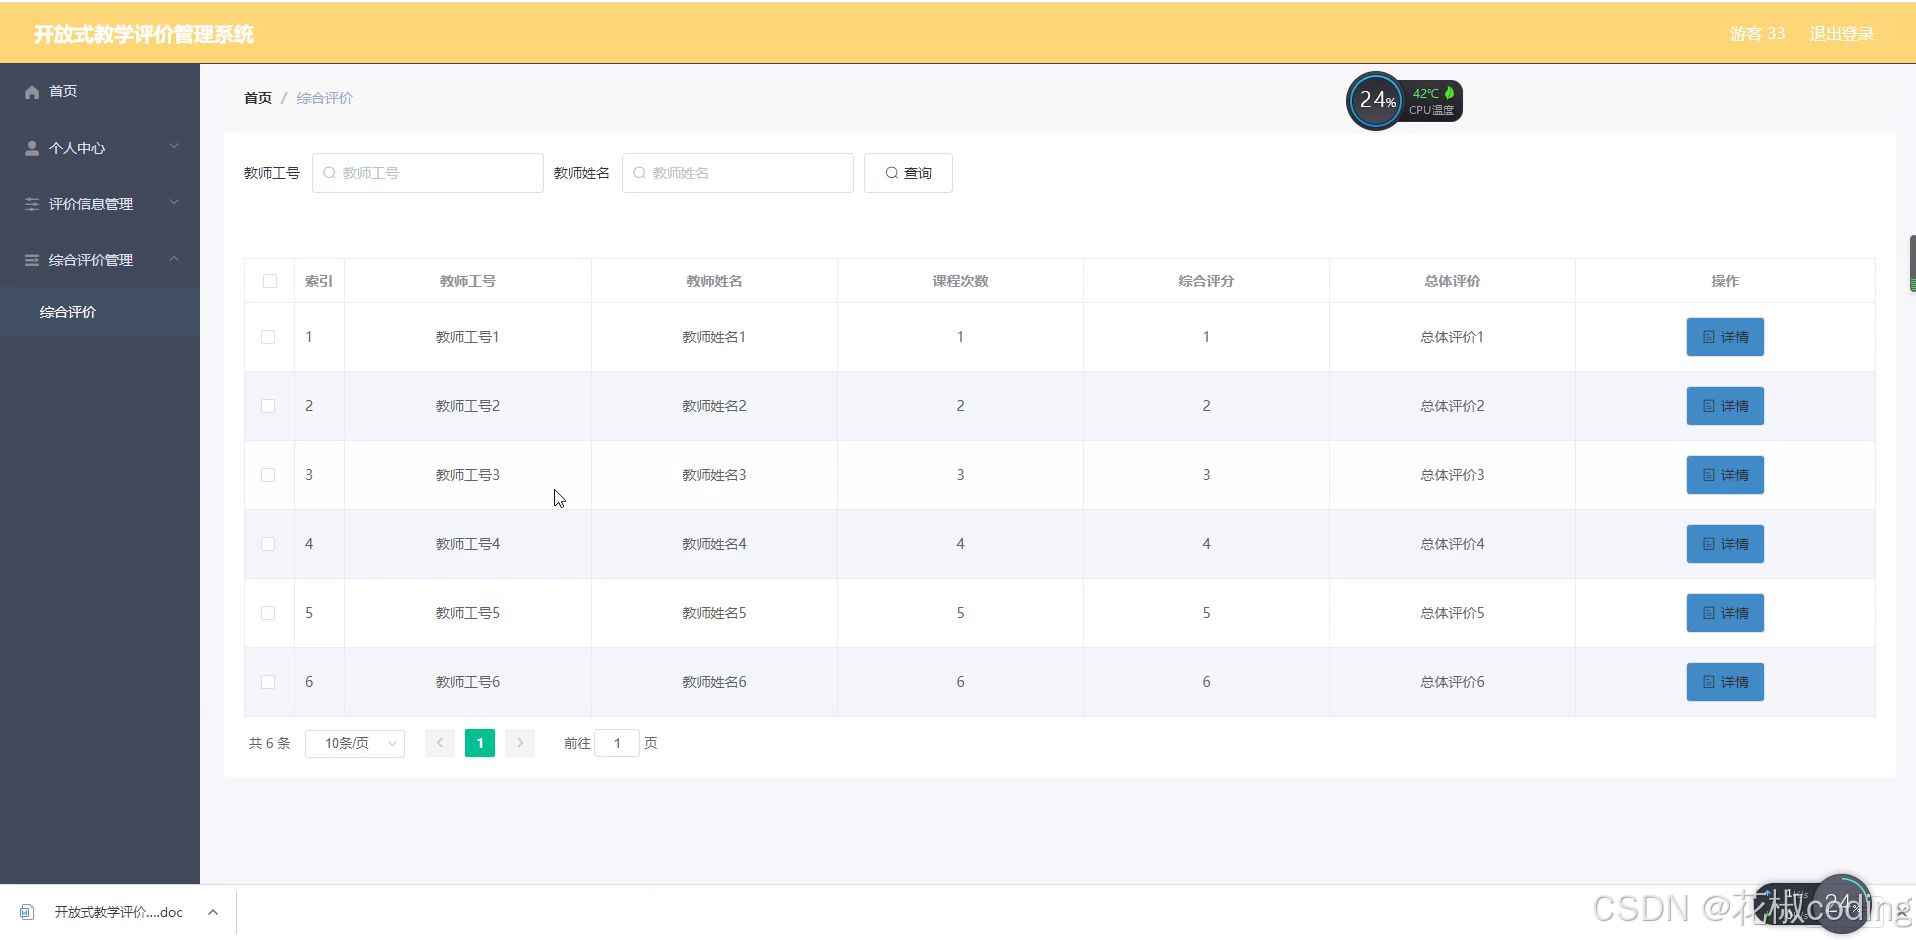Click the 教师姓名 column header
1916x940 pixels.
pyautogui.click(x=714, y=281)
